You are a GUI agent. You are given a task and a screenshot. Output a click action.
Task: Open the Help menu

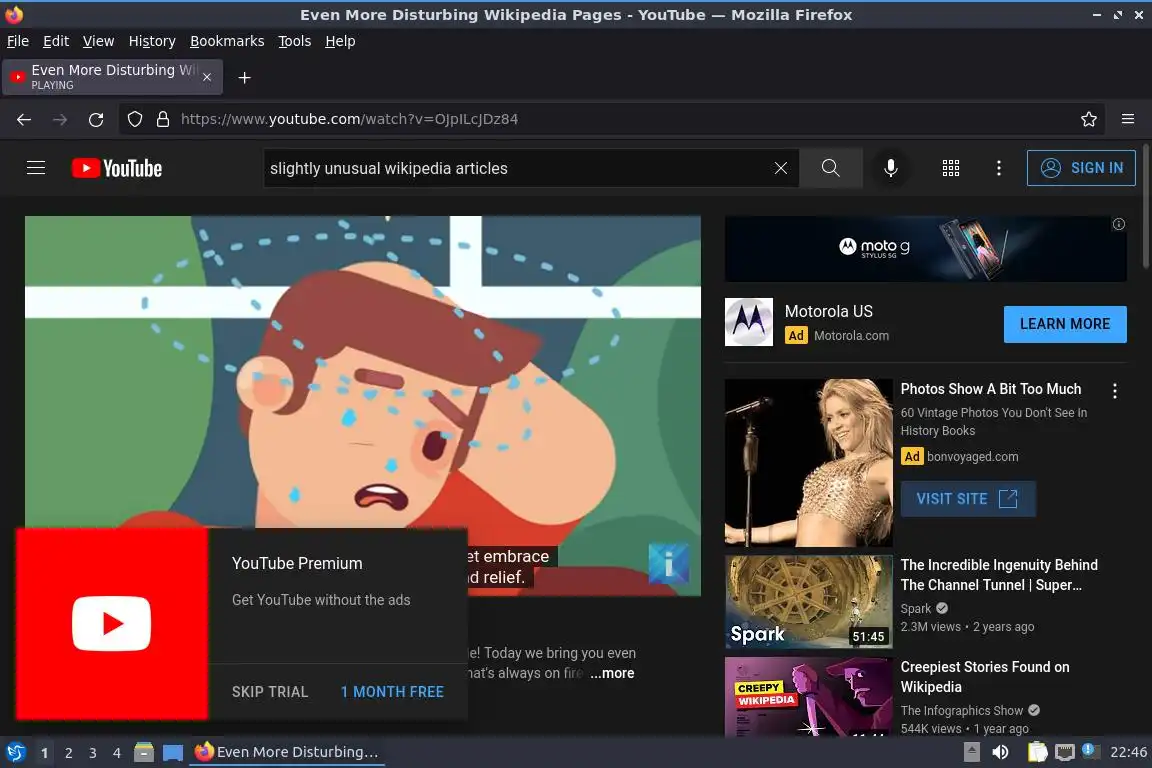point(340,41)
